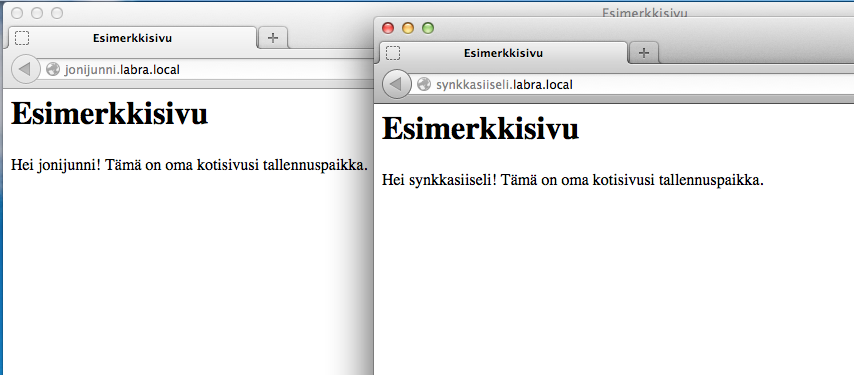
Task: Open a new tab in the jonijunni window
Action: pos(273,38)
